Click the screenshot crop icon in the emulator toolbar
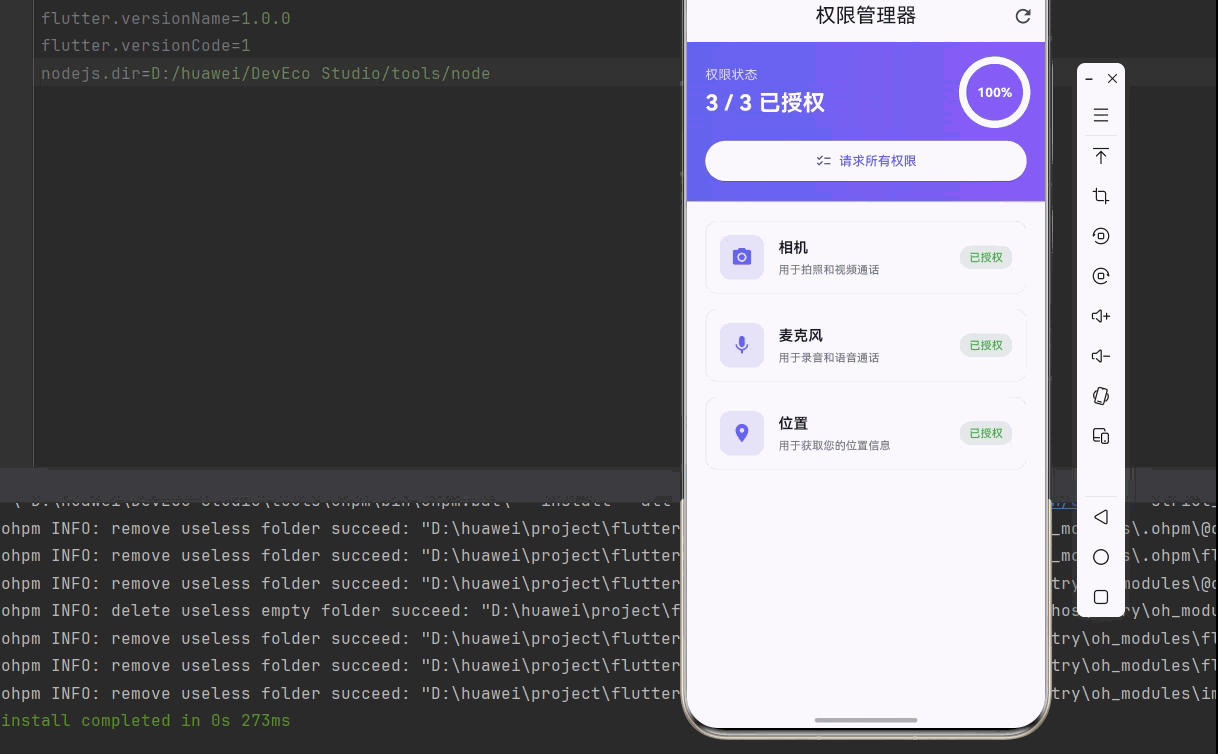This screenshot has width=1218, height=754. 1100,196
